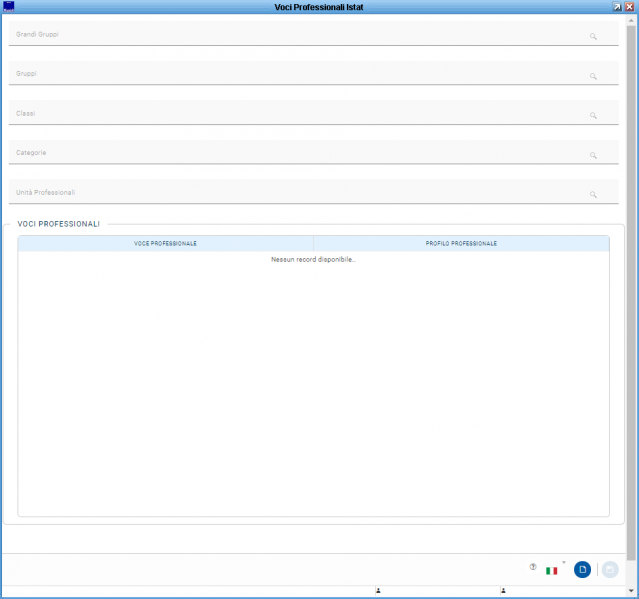Click the greyed-out save disk button
Image resolution: width=639 pixels, height=599 pixels.
click(x=610, y=570)
